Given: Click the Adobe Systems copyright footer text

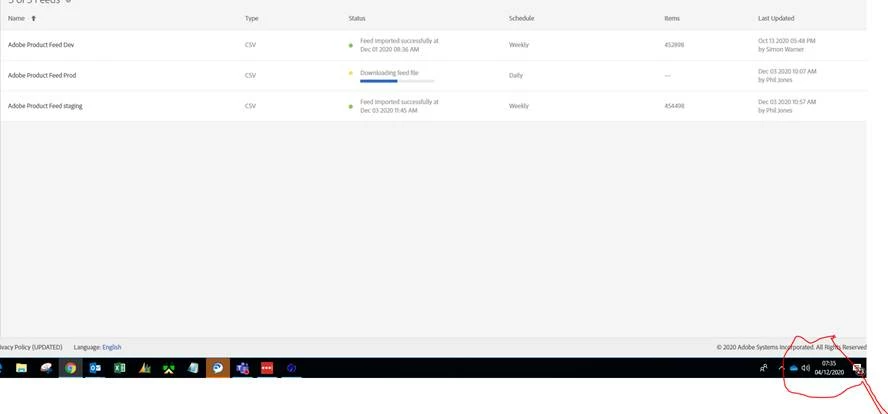Looking at the screenshot, I should click(x=791, y=347).
